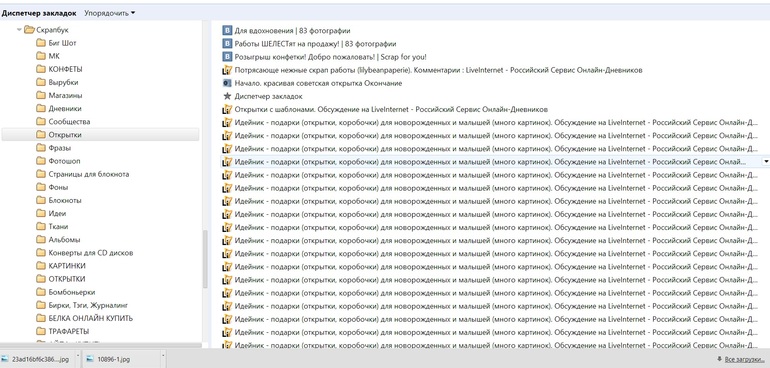
Task: Open Потрясающе нежные скрап работы bookmark
Action: (x=438, y=70)
